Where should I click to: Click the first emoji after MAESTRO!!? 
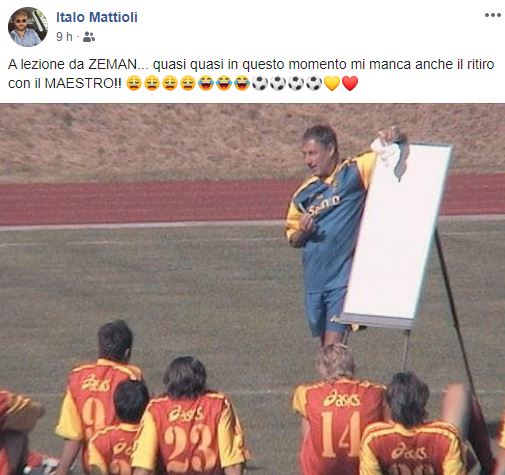click(134, 83)
